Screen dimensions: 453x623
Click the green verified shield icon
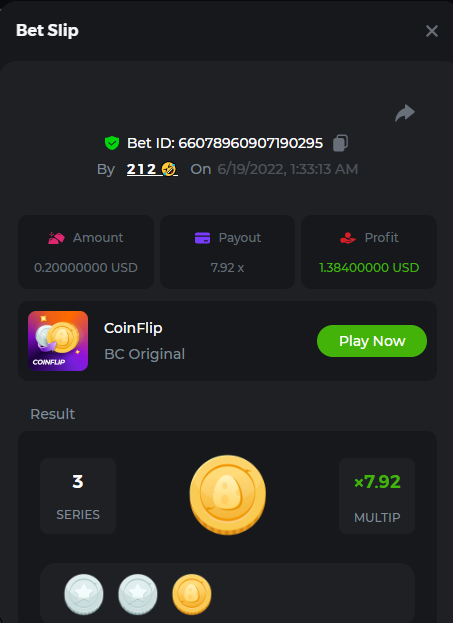pyautogui.click(x=112, y=143)
